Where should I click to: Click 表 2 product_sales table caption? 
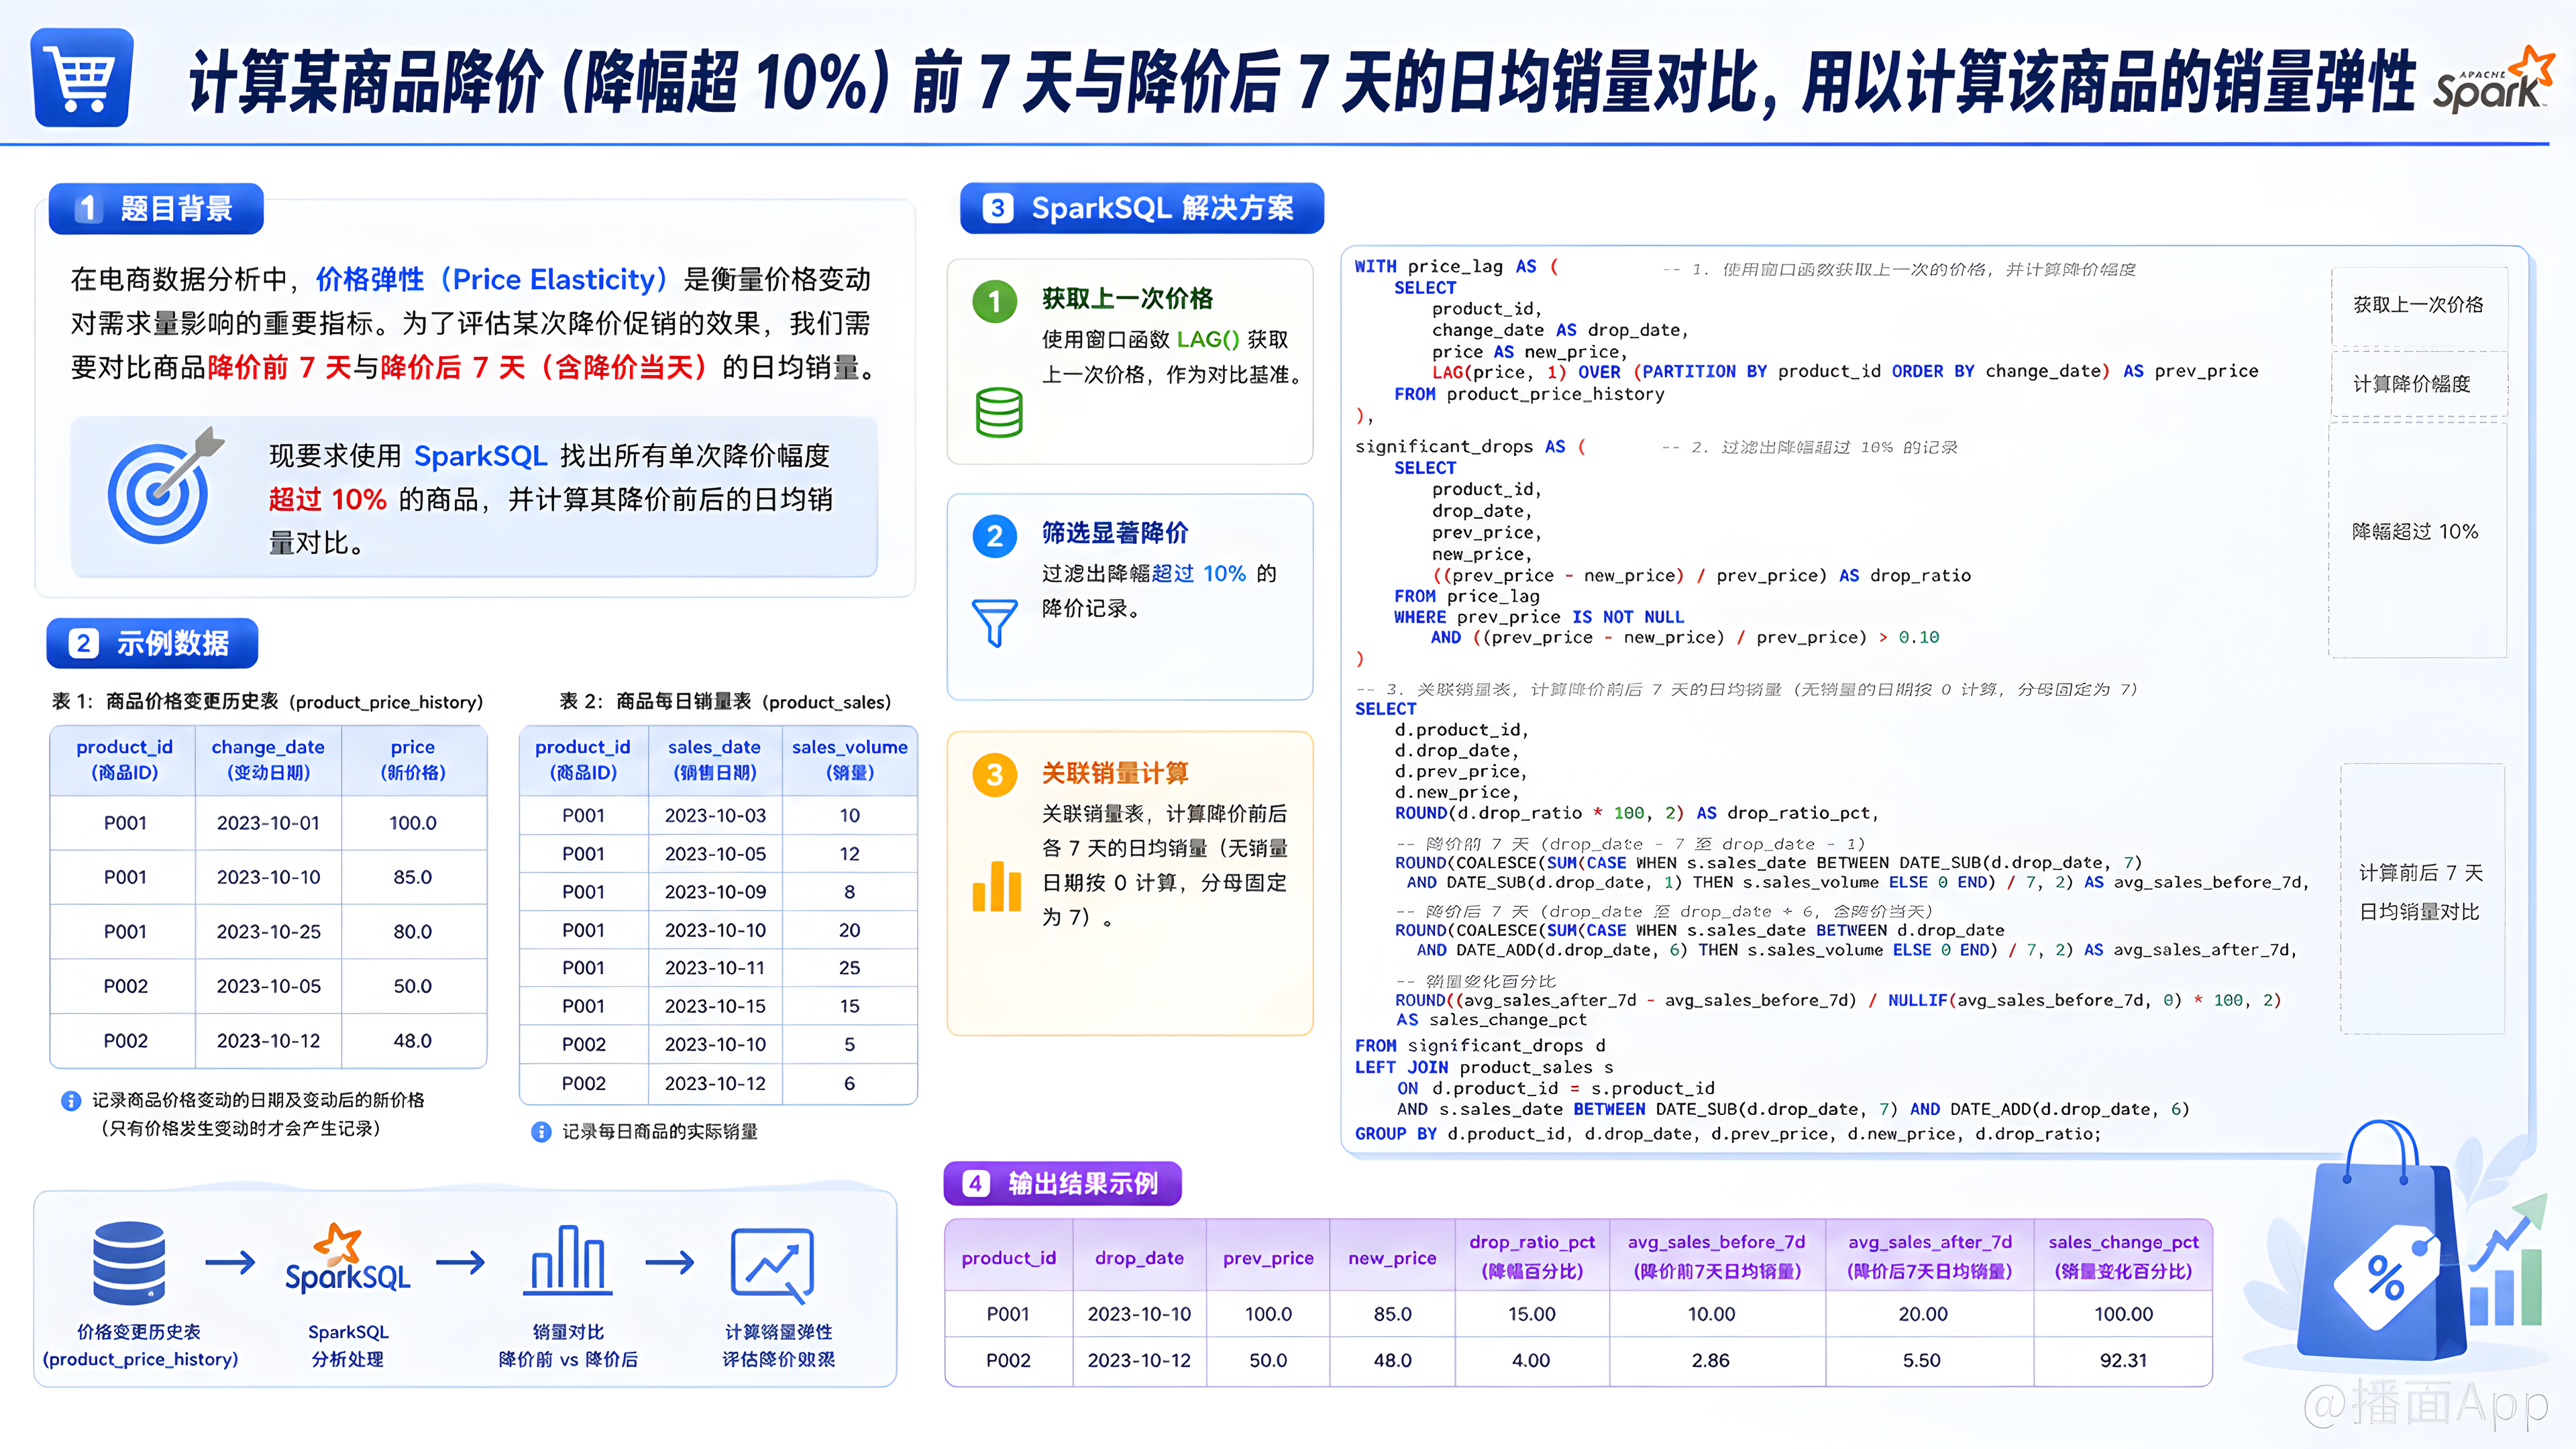pyautogui.click(x=725, y=702)
